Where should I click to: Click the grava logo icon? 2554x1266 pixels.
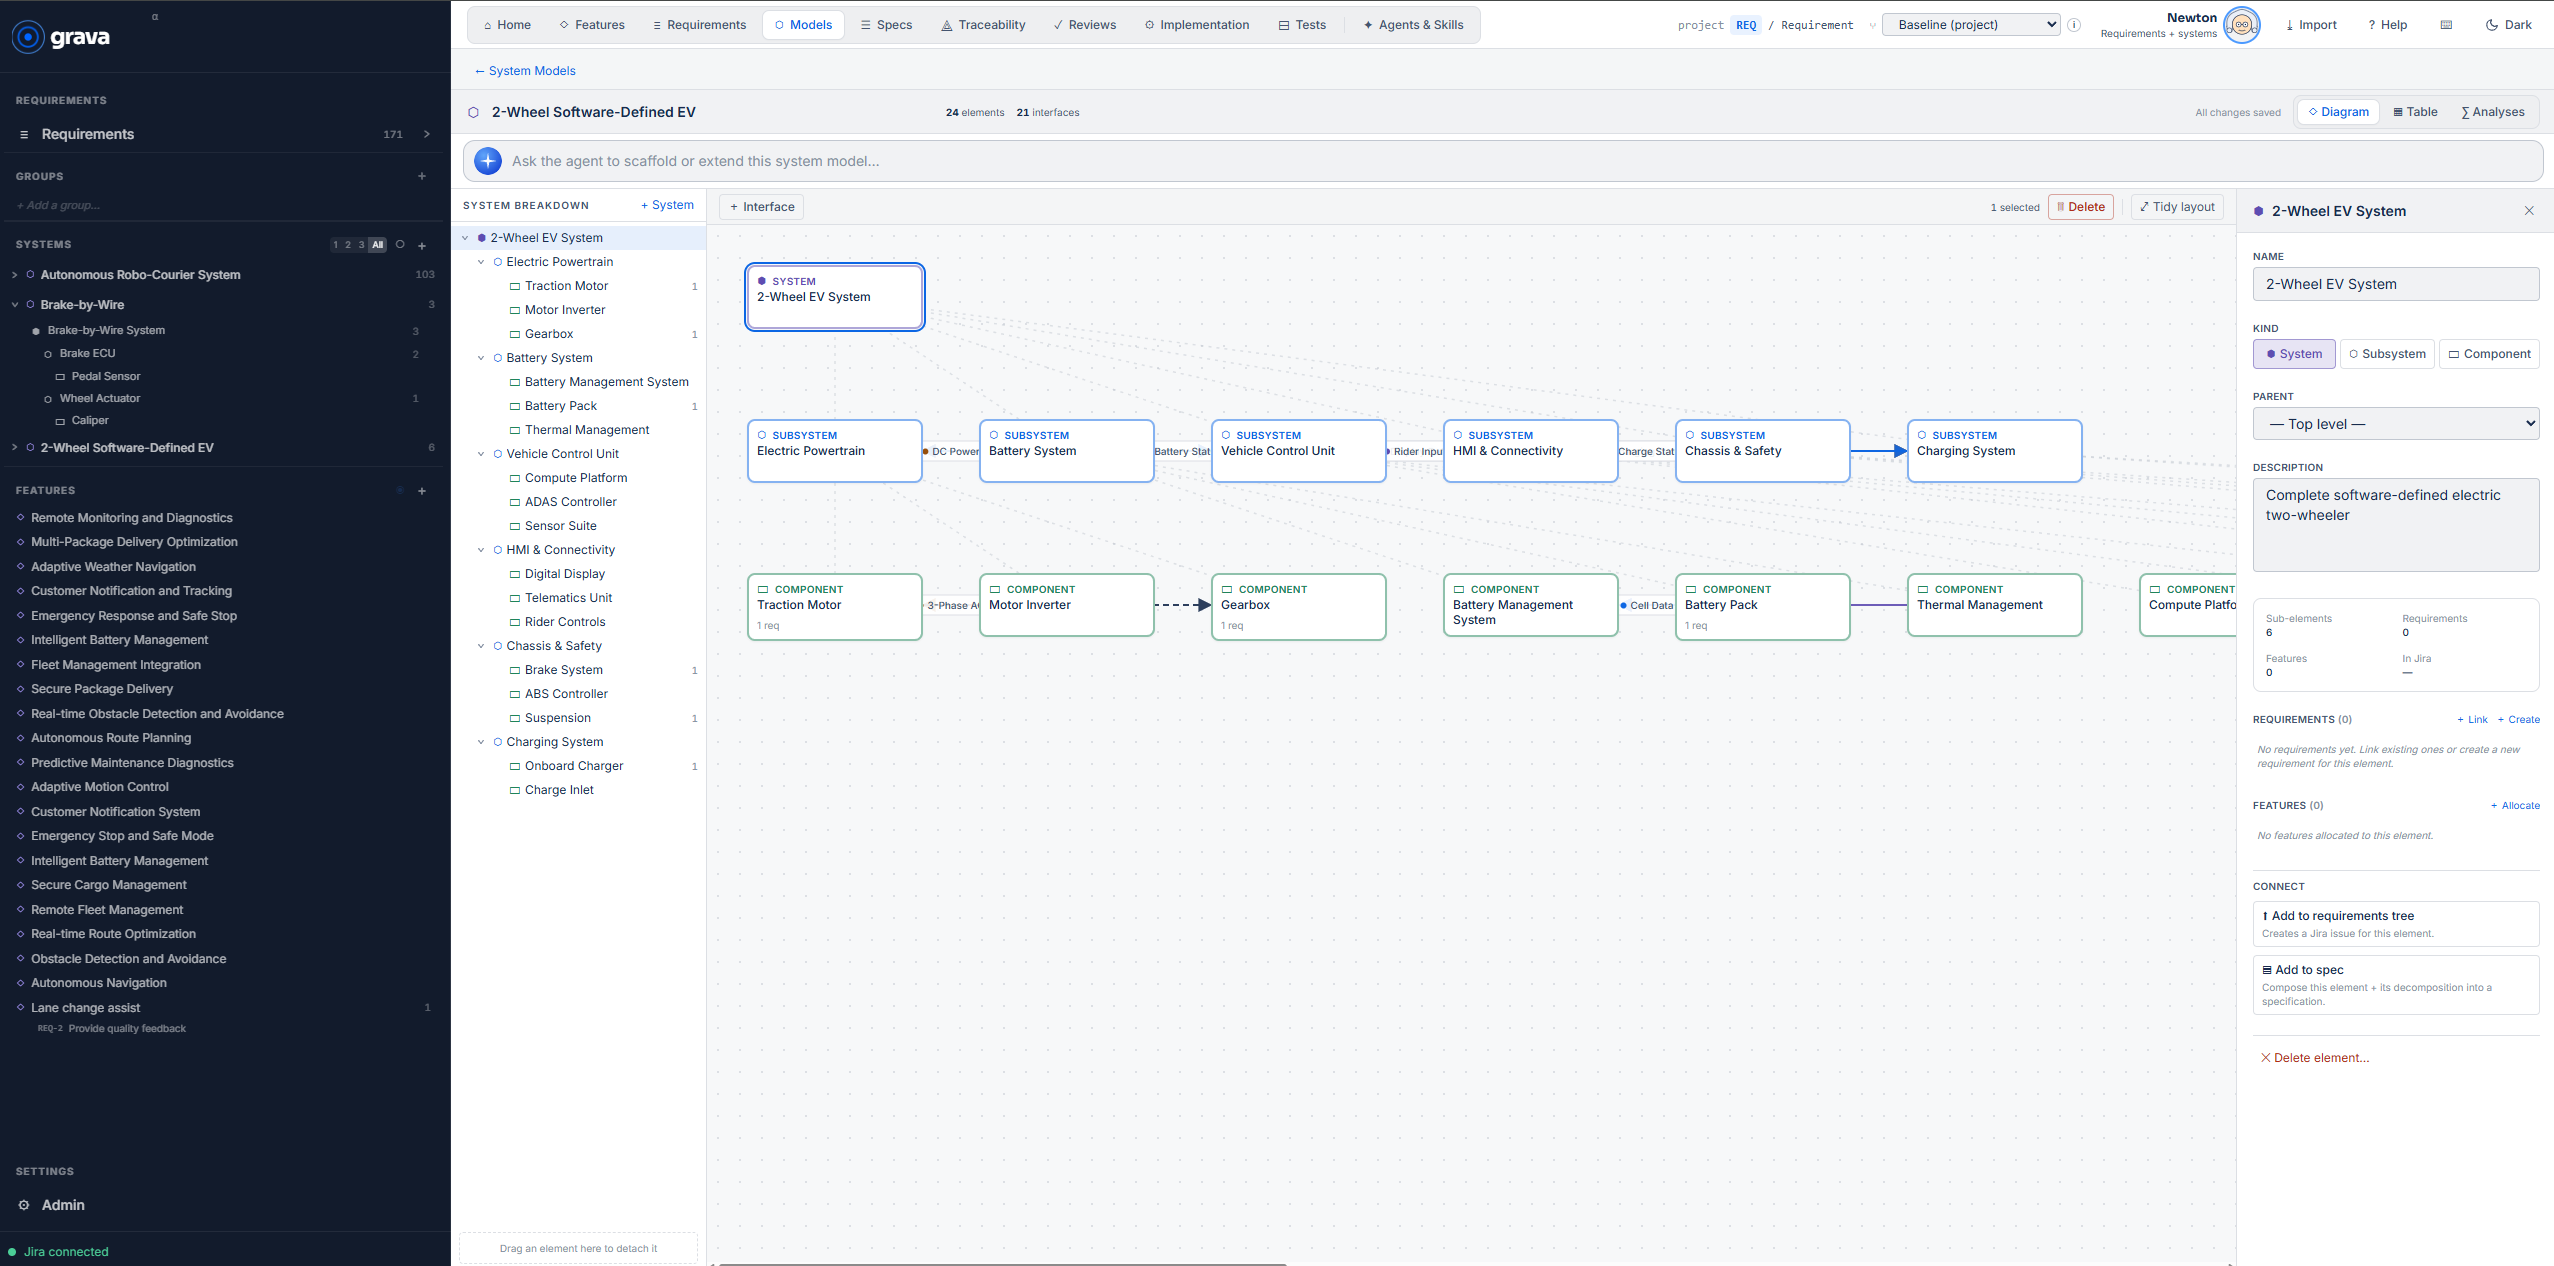click(28, 37)
